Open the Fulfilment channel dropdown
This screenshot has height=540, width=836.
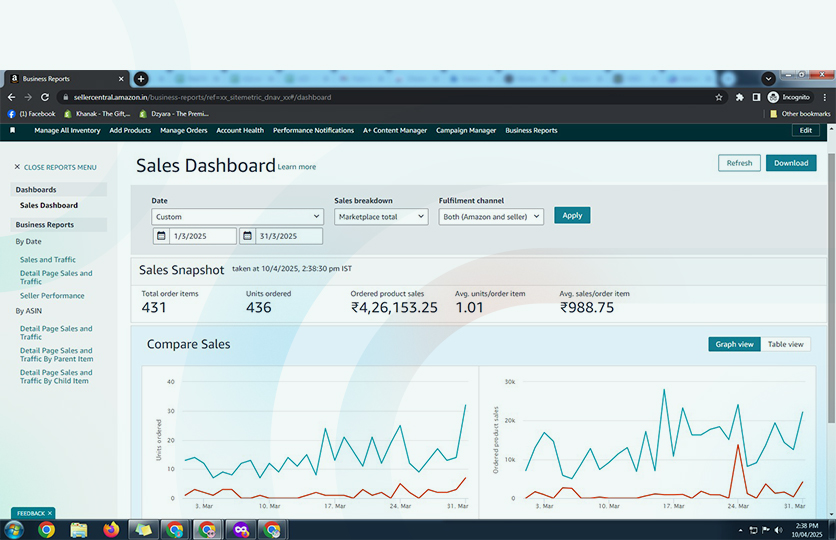(x=490, y=216)
